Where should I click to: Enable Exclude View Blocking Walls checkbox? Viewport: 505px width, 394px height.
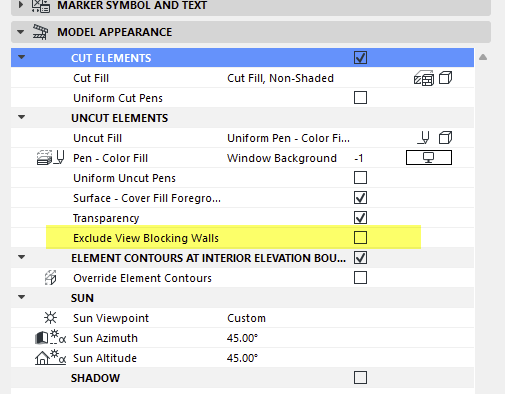point(360,238)
